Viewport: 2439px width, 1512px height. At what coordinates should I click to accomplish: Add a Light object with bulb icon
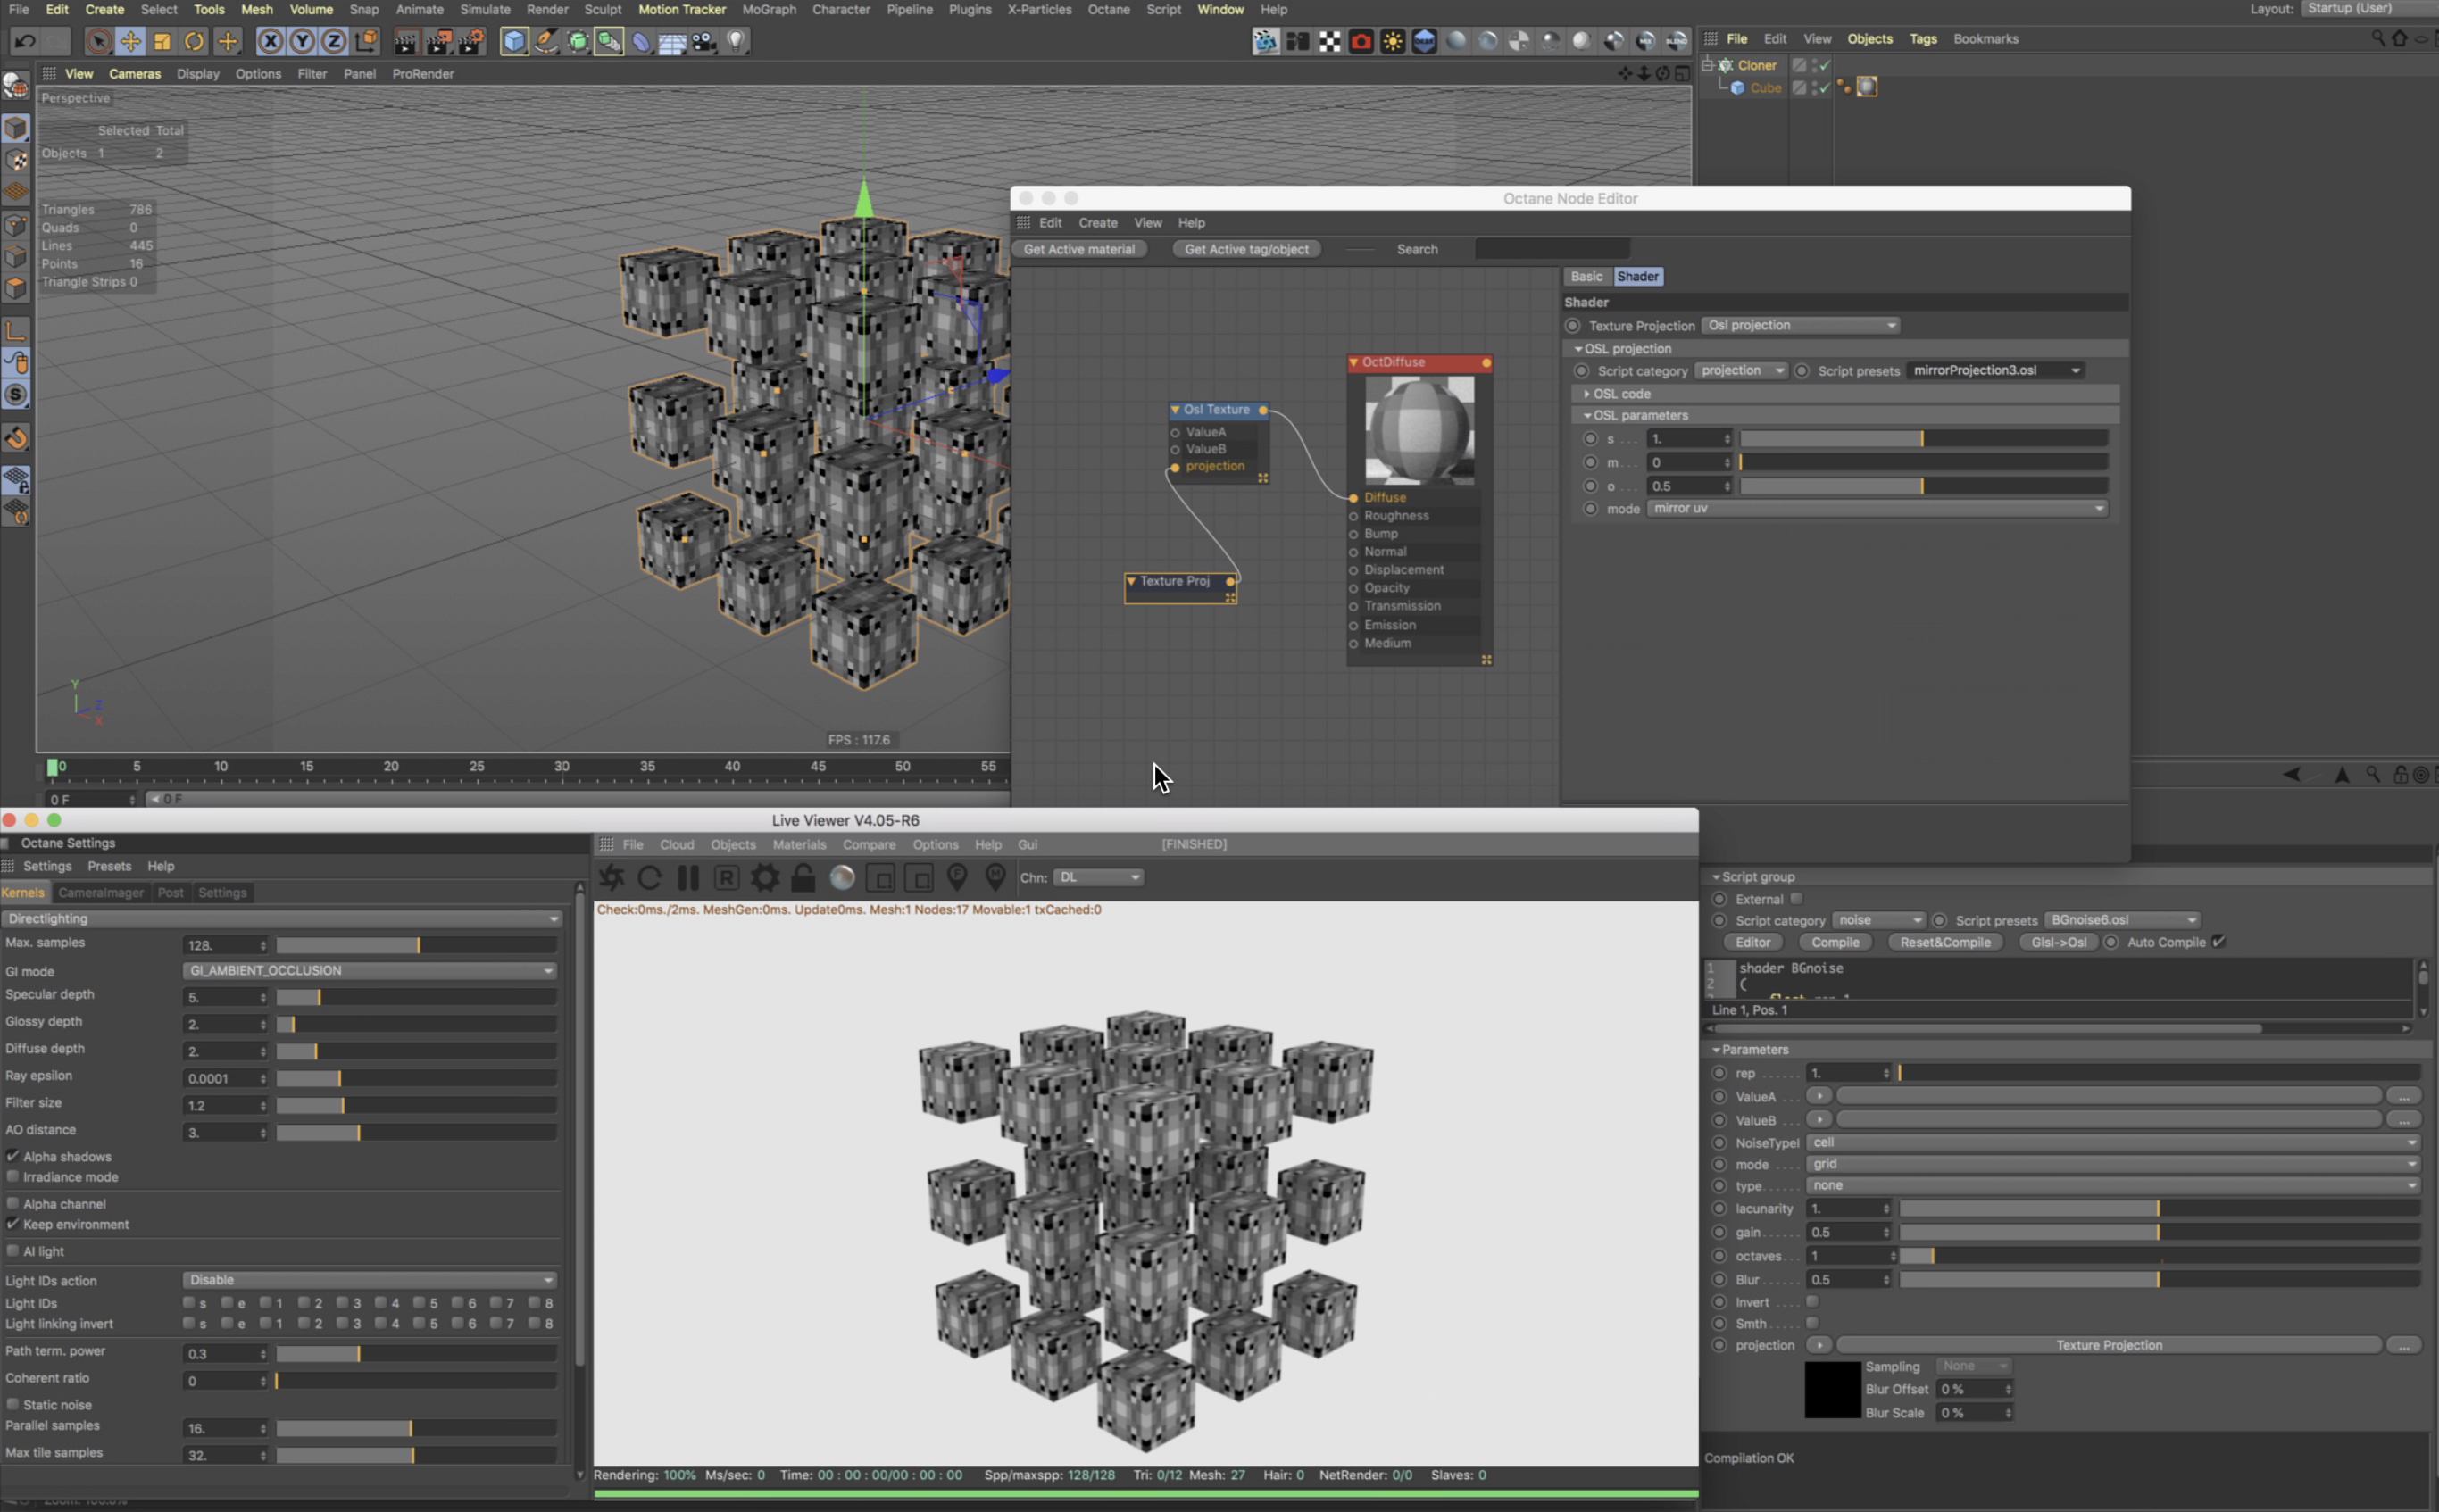tap(736, 41)
